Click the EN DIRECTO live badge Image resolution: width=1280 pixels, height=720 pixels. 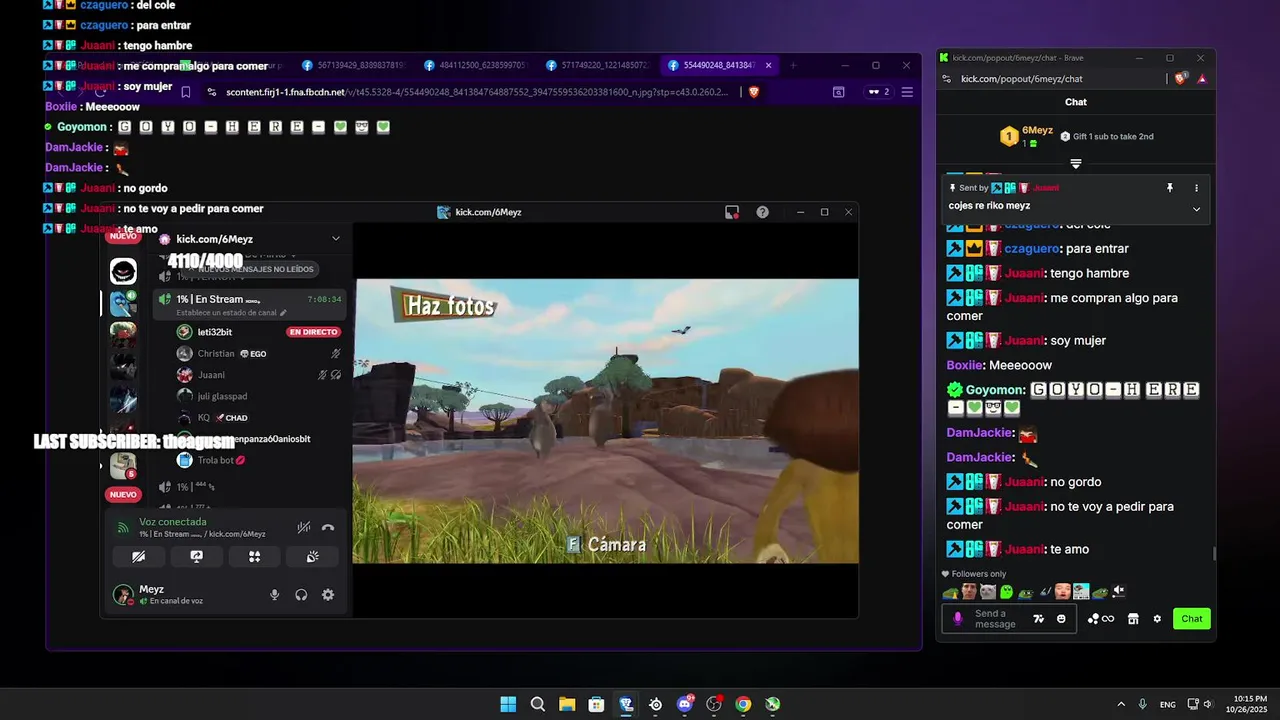click(x=313, y=332)
